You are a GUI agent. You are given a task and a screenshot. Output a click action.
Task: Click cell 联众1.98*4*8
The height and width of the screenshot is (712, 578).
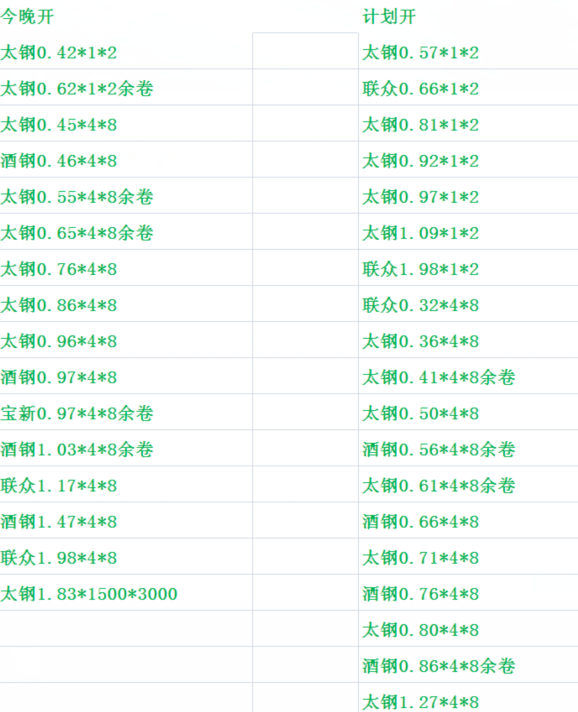click(126, 556)
